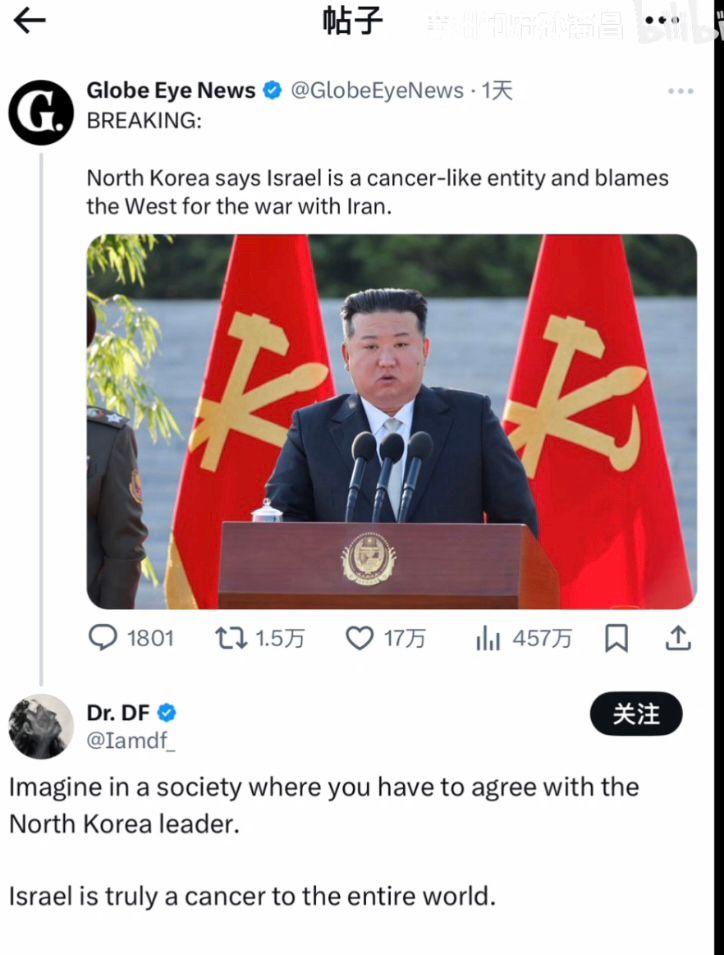Follow Dr. DF with 关注 button
Viewport: 724px width, 955px height.
pos(636,714)
